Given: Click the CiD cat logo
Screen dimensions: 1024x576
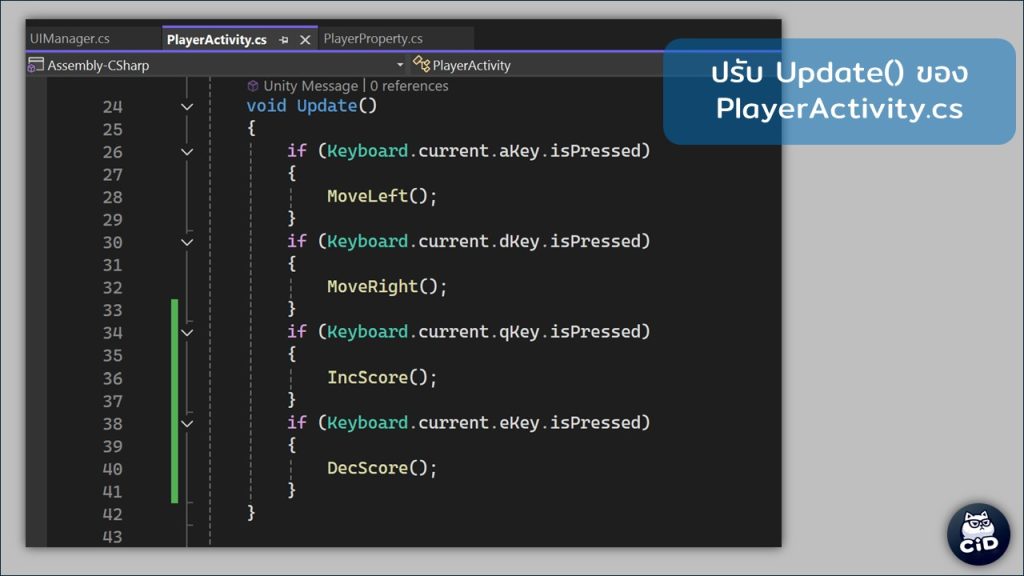Looking at the screenshot, I should 977,532.
